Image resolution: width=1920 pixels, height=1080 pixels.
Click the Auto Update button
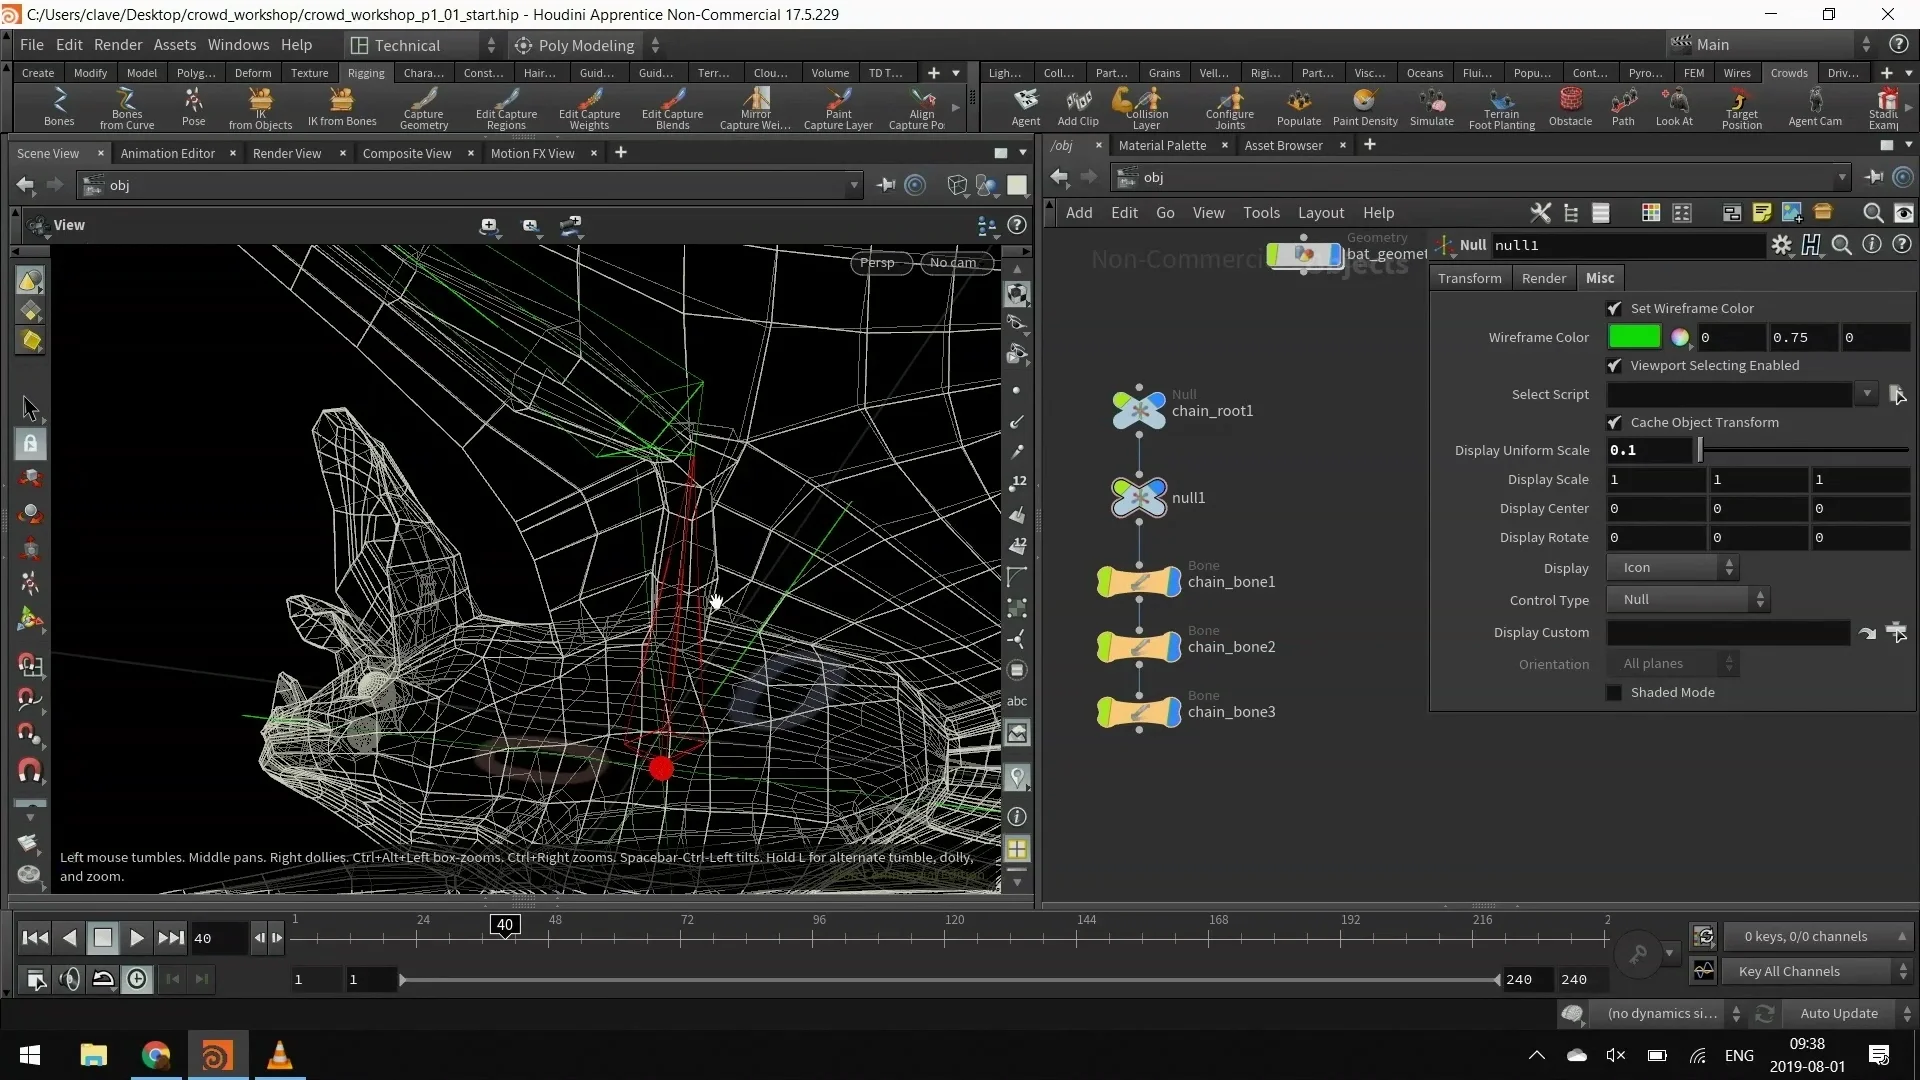tap(1840, 1013)
